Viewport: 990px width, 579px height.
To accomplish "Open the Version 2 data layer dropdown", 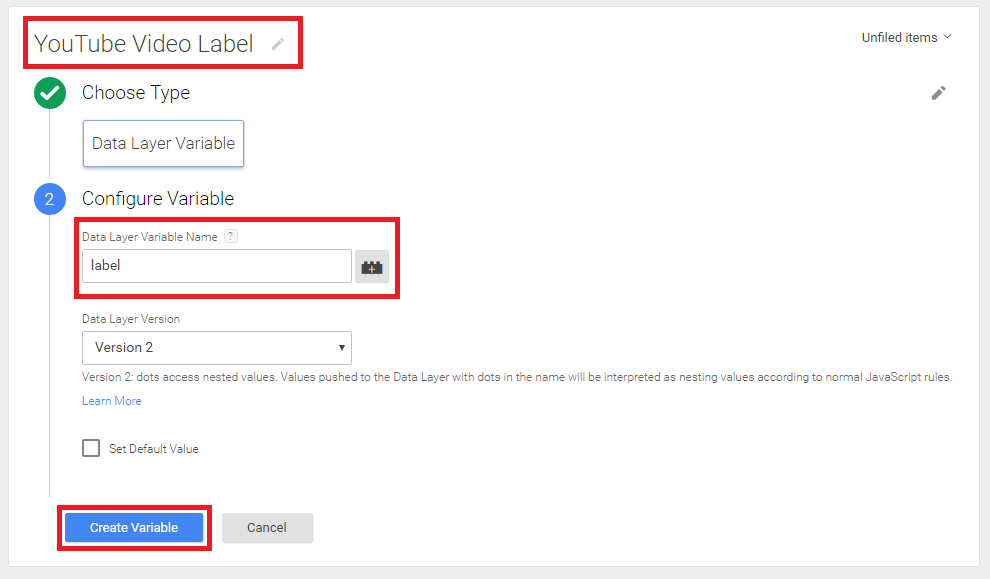I will pyautogui.click(x=216, y=348).
